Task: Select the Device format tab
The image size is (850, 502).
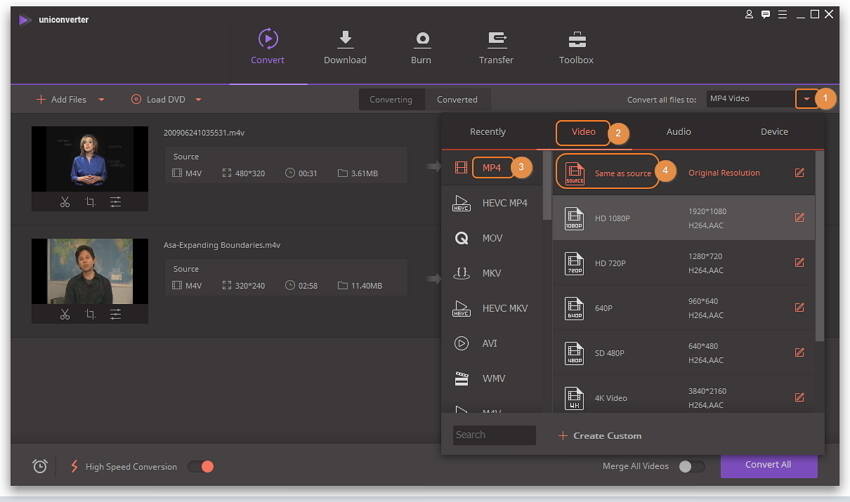Action: 774,132
